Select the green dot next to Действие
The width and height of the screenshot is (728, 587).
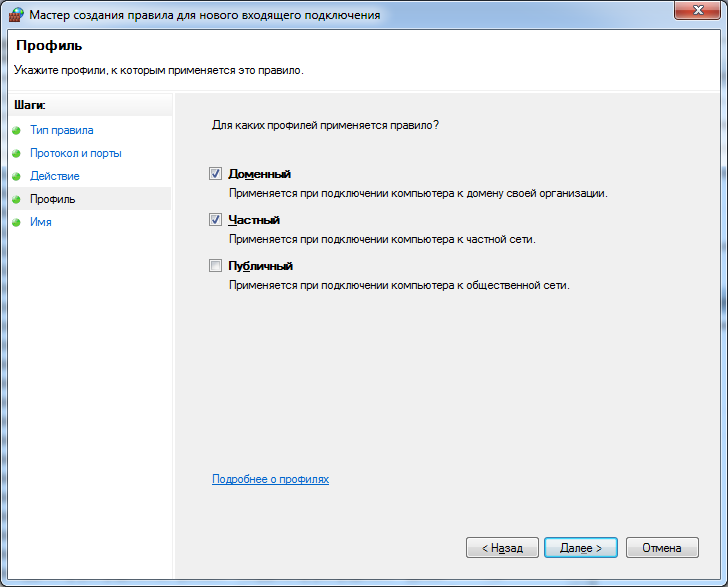(x=16, y=176)
